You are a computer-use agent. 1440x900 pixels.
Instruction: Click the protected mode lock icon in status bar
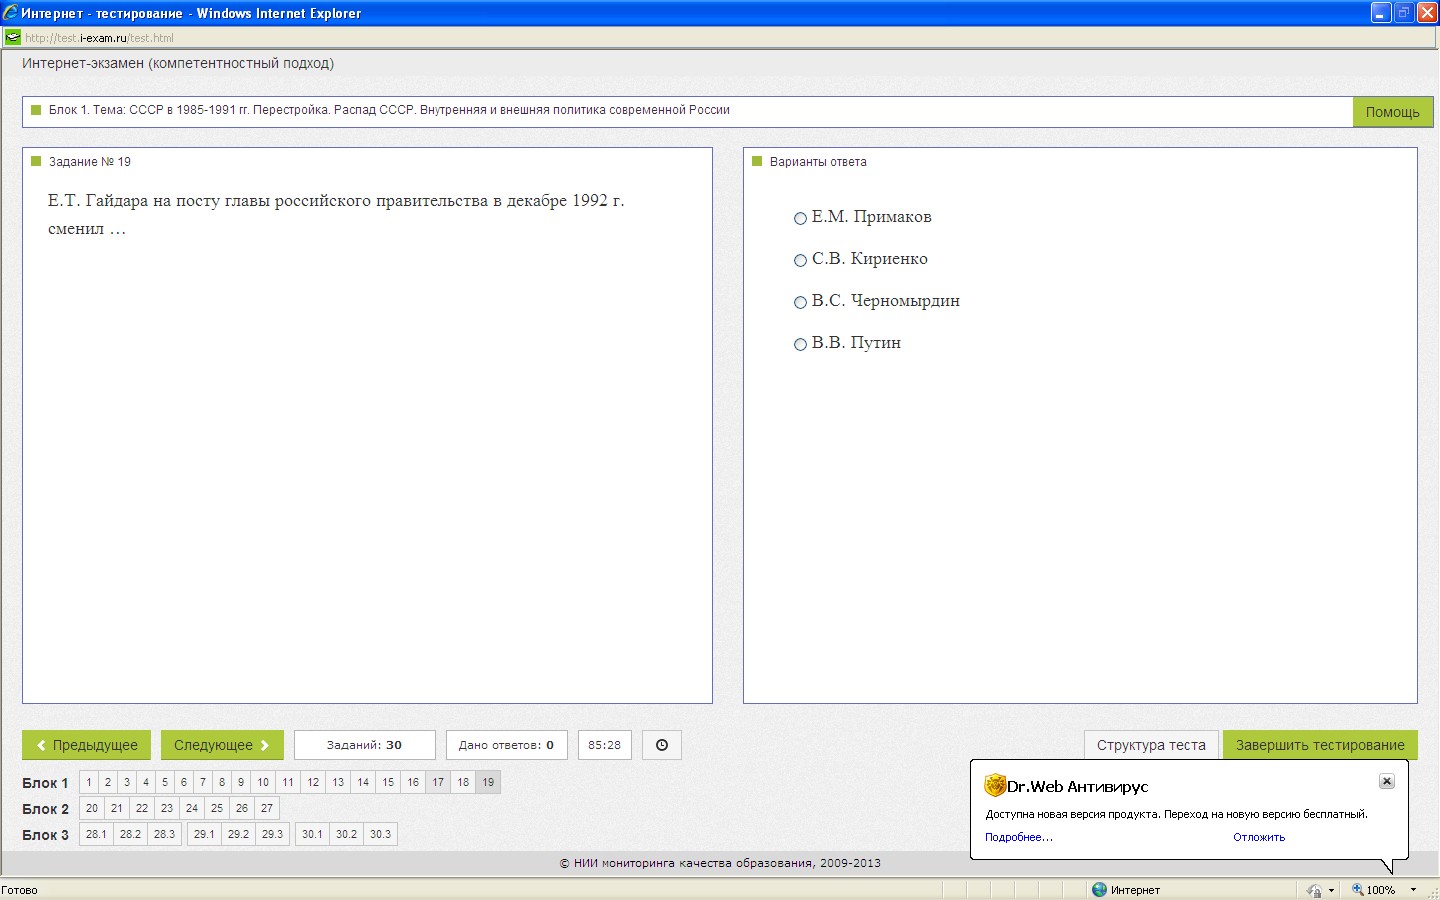click(x=1314, y=890)
